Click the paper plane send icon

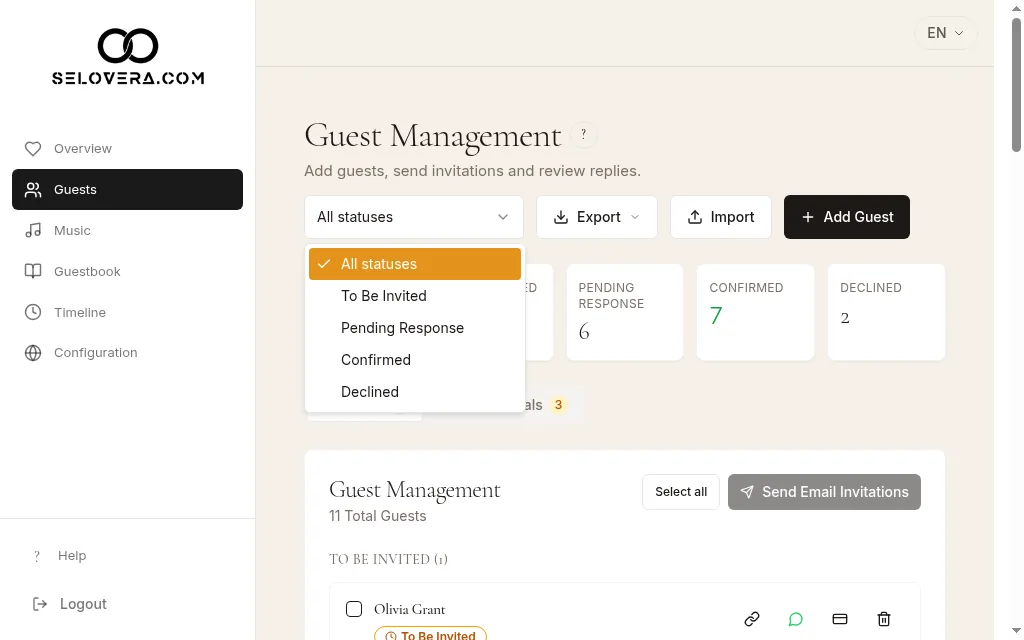pyautogui.click(x=747, y=492)
